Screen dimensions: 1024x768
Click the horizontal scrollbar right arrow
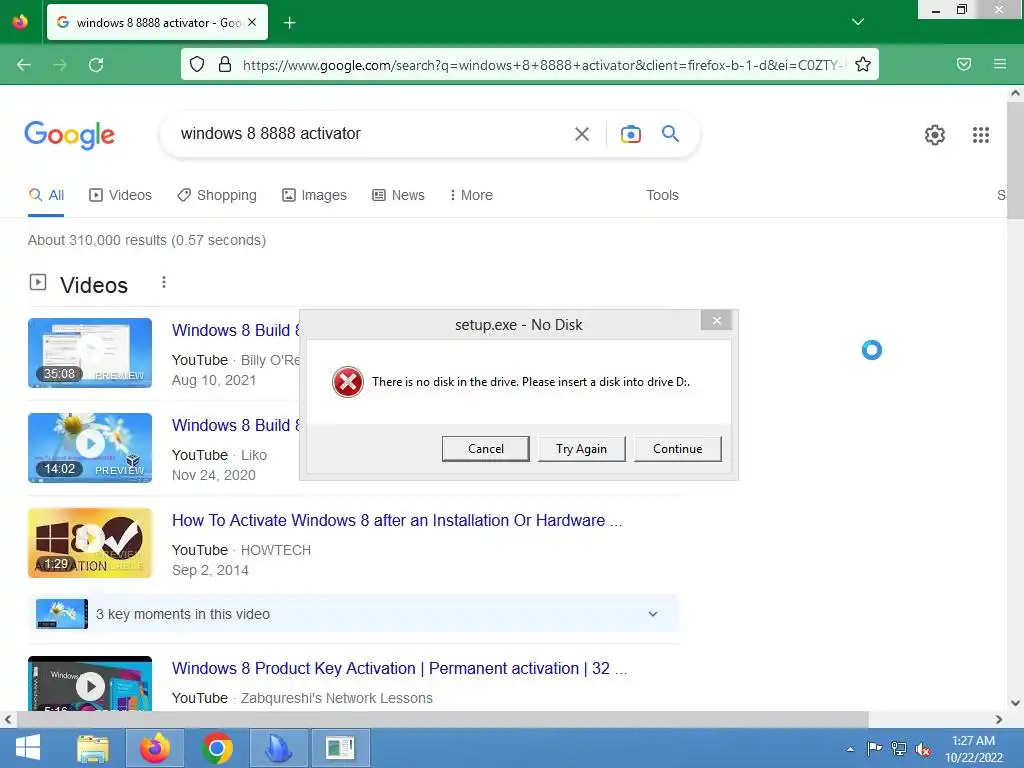(999, 720)
